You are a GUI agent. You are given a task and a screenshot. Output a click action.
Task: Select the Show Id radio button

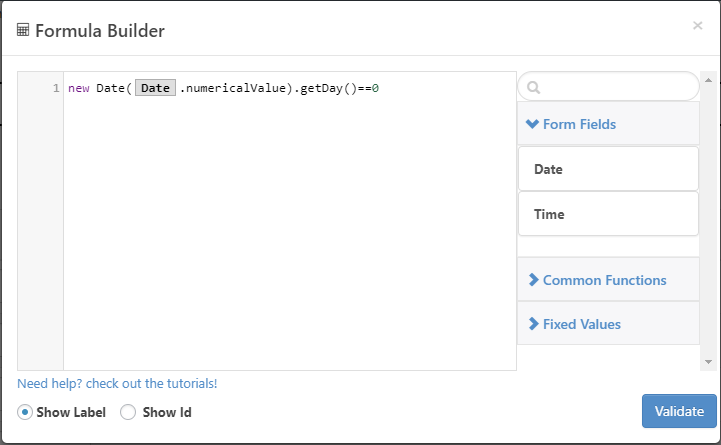[128, 412]
